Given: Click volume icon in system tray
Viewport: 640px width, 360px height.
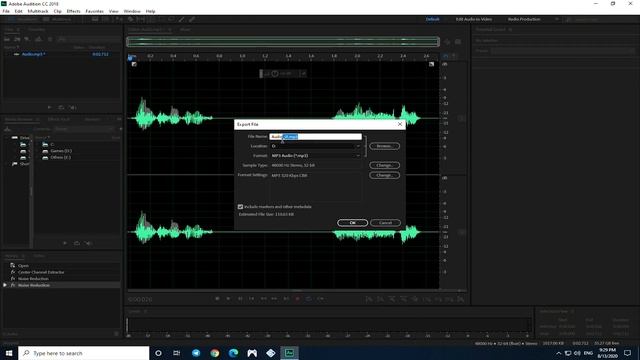Looking at the screenshot, I should tap(577, 353).
